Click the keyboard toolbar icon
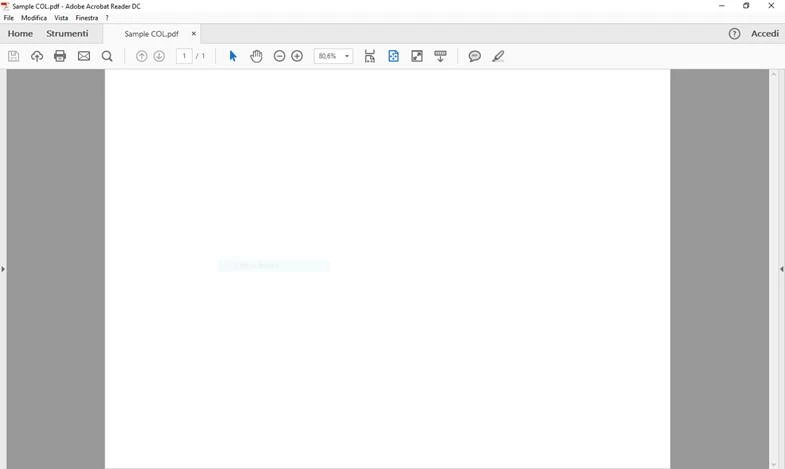The image size is (785, 469). coord(441,56)
